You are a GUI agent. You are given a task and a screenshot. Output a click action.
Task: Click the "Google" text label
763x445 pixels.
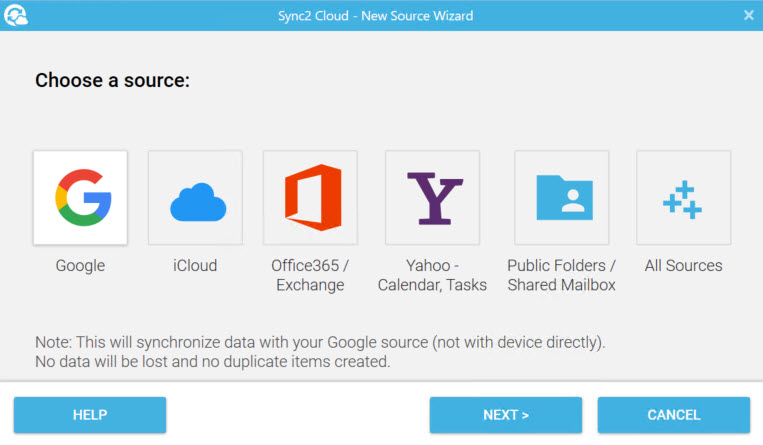pos(80,266)
